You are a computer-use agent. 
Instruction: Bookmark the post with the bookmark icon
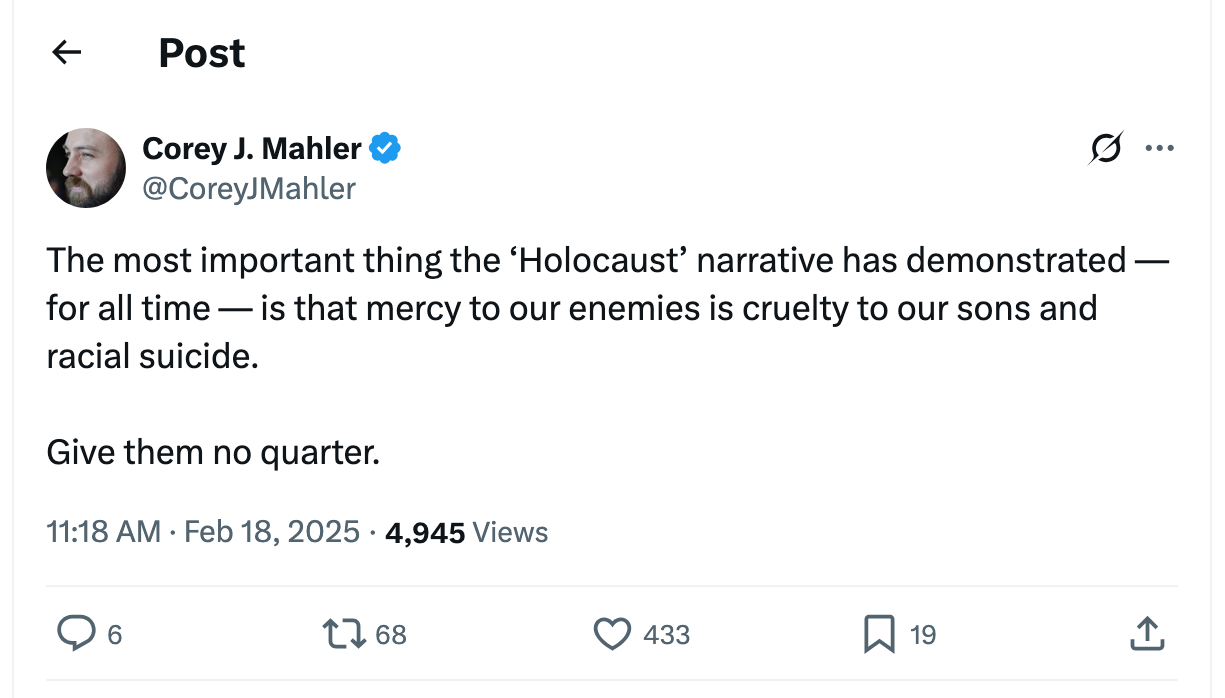pyautogui.click(x=879, y=633)
